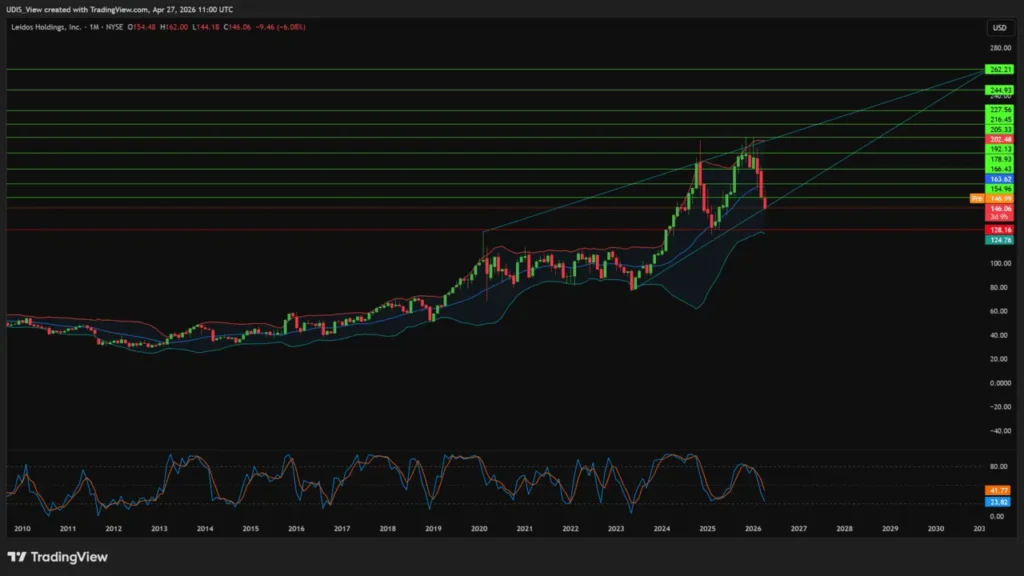
Task: Click the orange Pre 146.99 pre-market label
Action: pos(992,198)
